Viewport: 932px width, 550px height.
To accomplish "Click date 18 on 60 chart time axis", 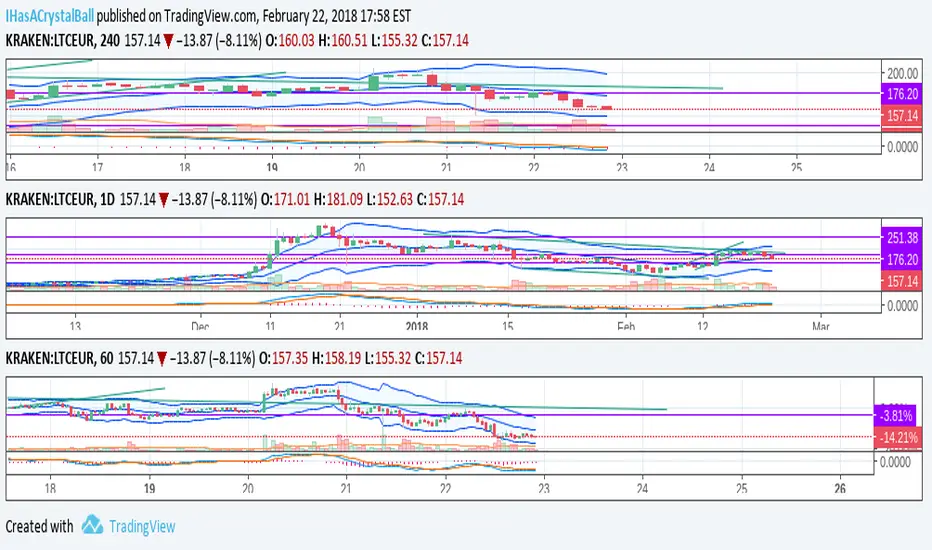I will click(51, 488).
